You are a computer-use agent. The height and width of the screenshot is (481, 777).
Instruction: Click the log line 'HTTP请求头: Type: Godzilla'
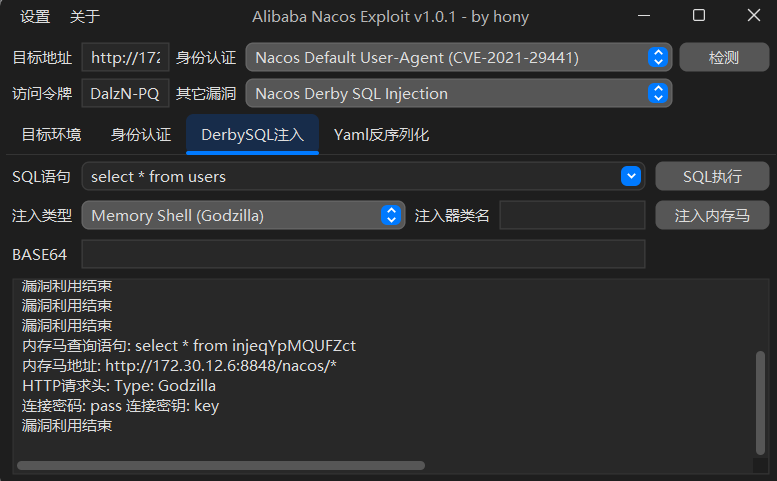(x=118, y=386)
